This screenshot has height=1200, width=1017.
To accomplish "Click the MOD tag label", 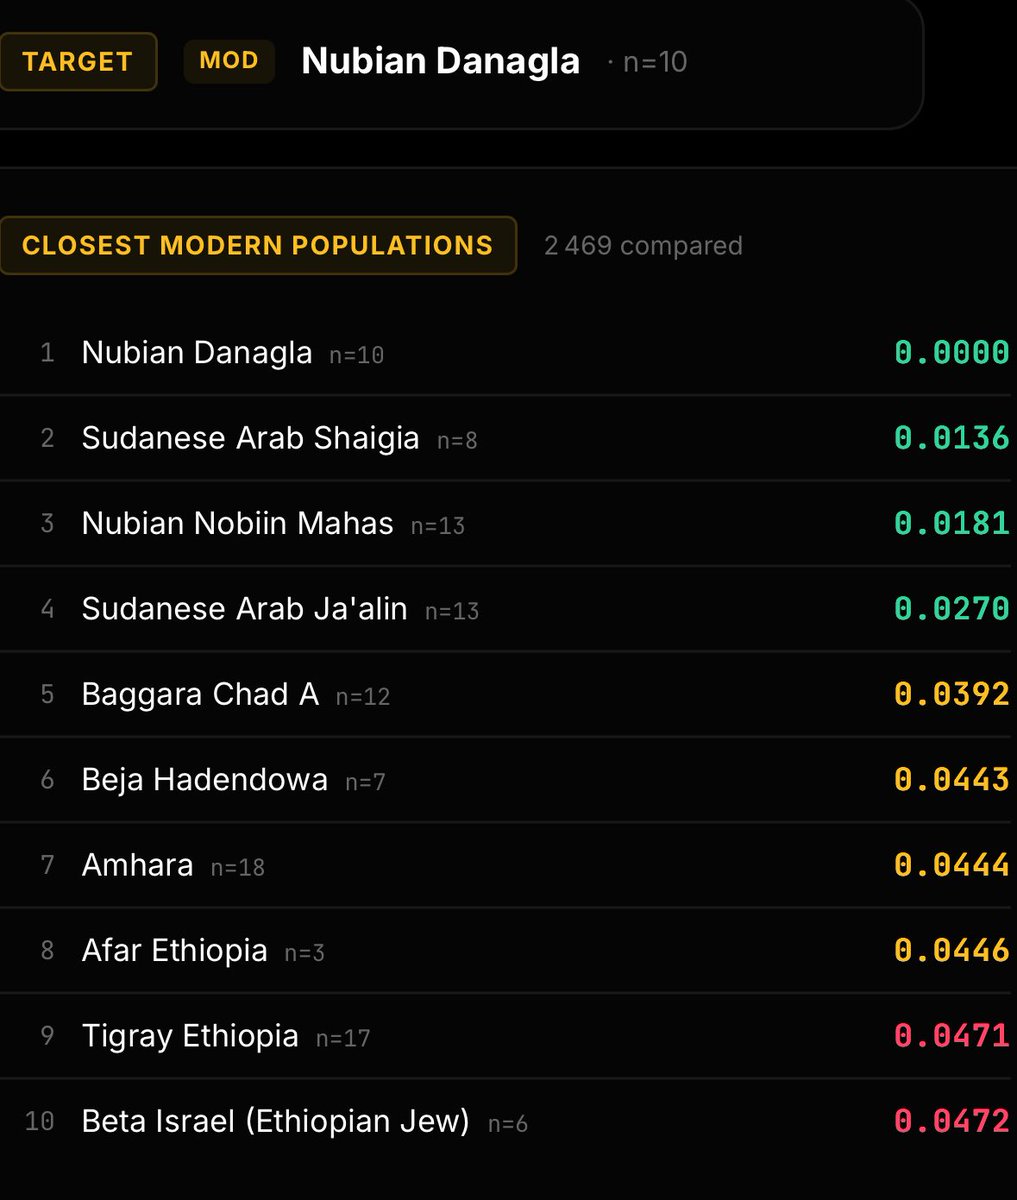I will tap(229, 61).
